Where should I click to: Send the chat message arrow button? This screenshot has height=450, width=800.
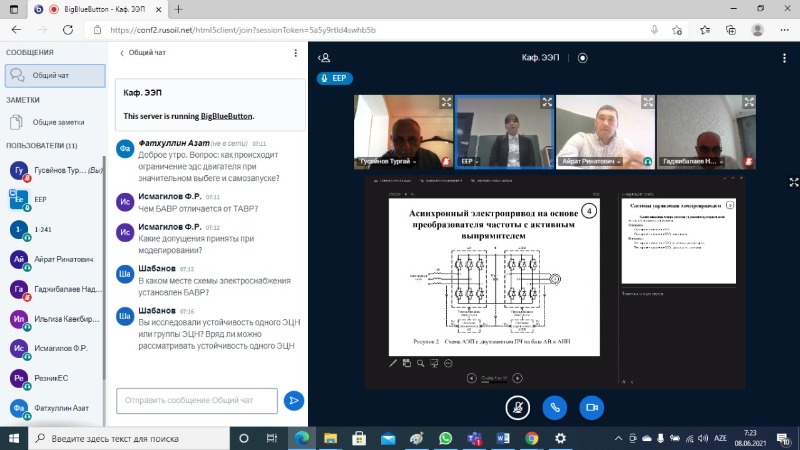tap(293, 401)
